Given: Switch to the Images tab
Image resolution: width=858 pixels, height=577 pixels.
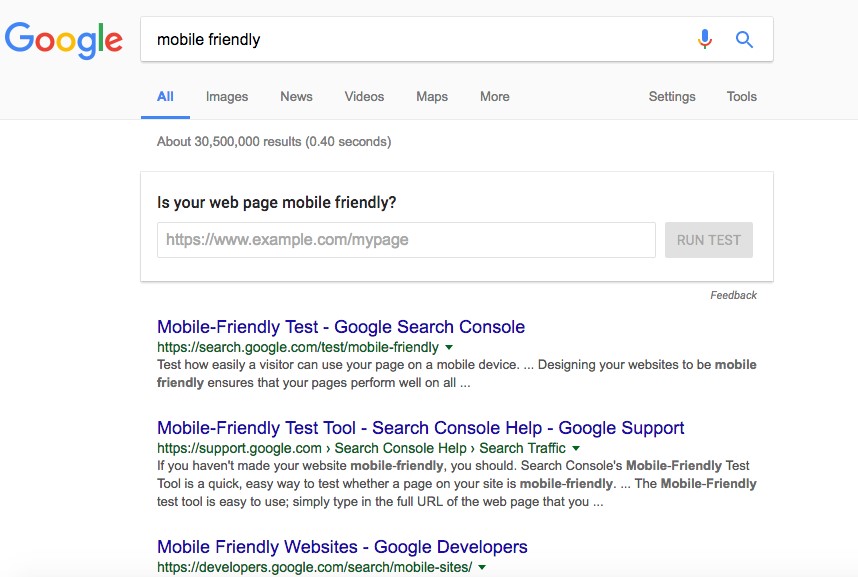Looking at the screenshot, I should coord(227,97).
